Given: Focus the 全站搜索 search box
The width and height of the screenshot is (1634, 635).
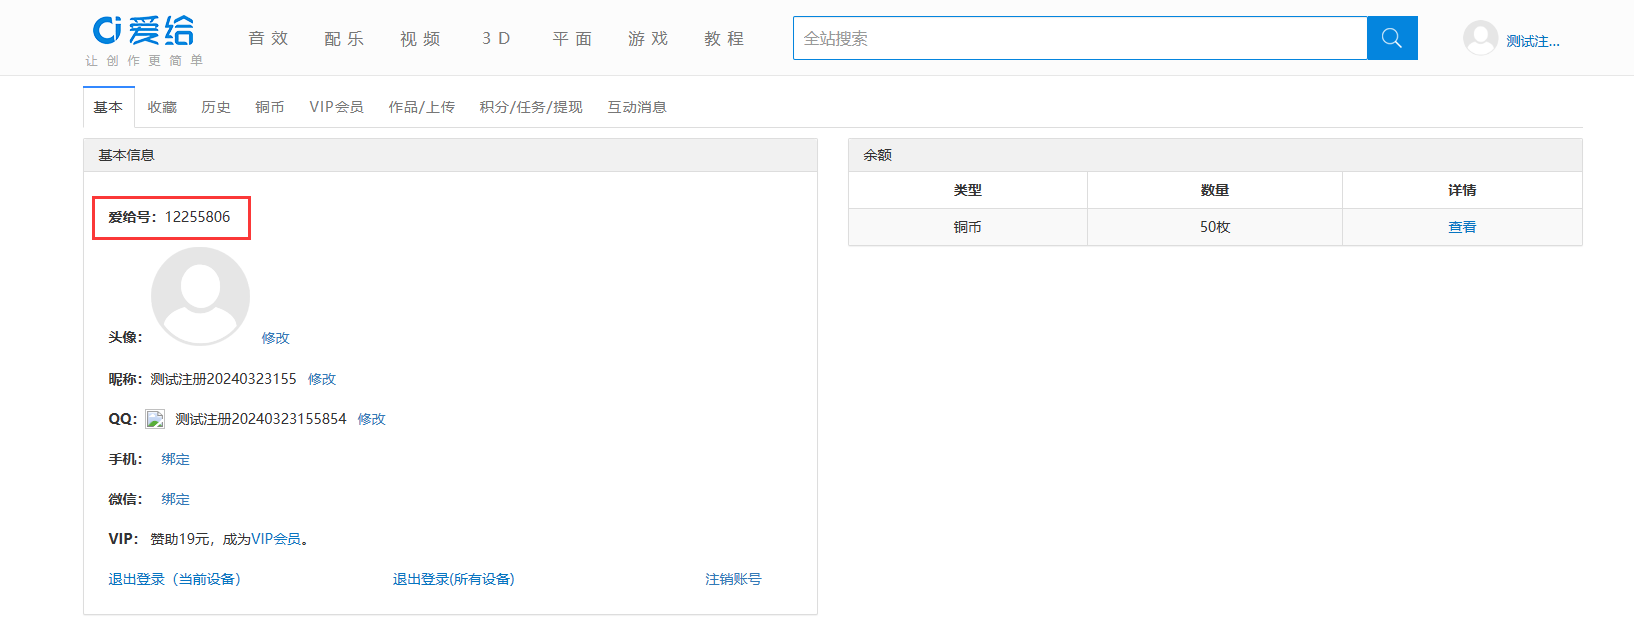Looking at the screenshot, I should pos(1080,38).
